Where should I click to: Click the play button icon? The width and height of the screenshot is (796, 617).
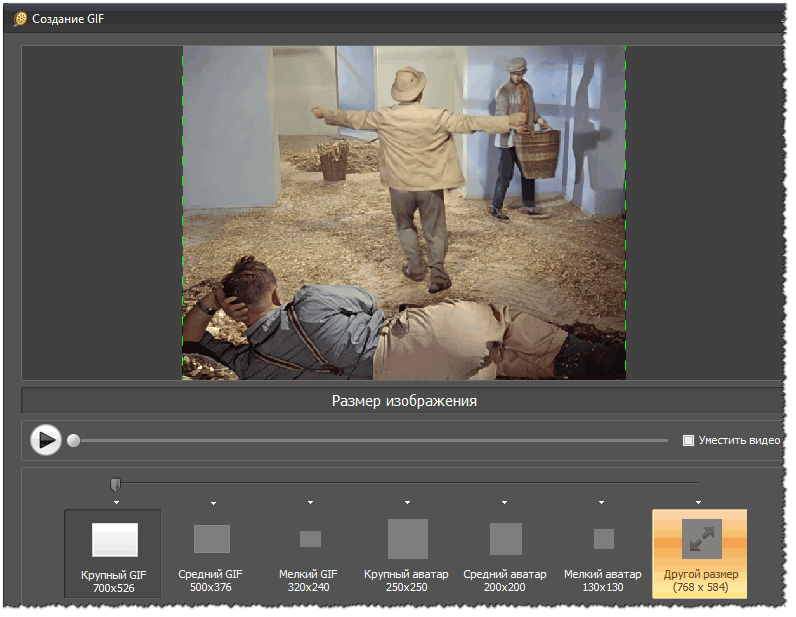(46, 440)
